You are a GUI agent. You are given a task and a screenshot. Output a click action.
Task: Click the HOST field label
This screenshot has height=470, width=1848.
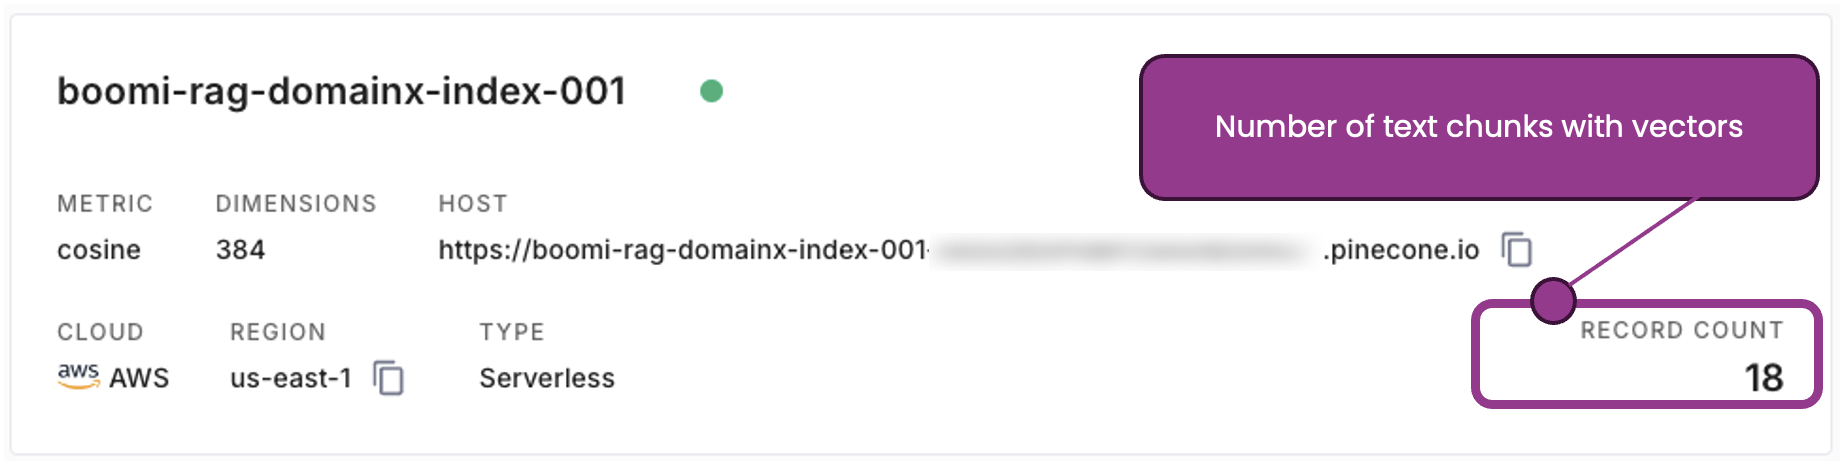point(472,204)
